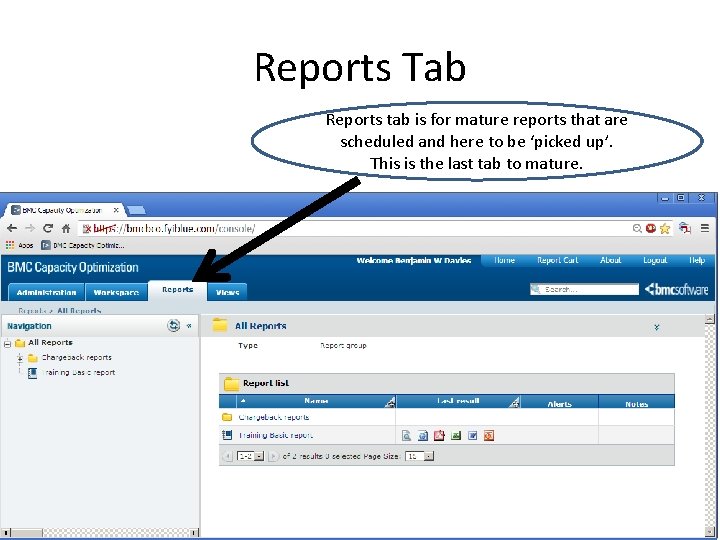Collapse the Navigation panel with double-chevron
Image resolution: width=720 pixels, height=540 pixels.
(x=189, y=326)
